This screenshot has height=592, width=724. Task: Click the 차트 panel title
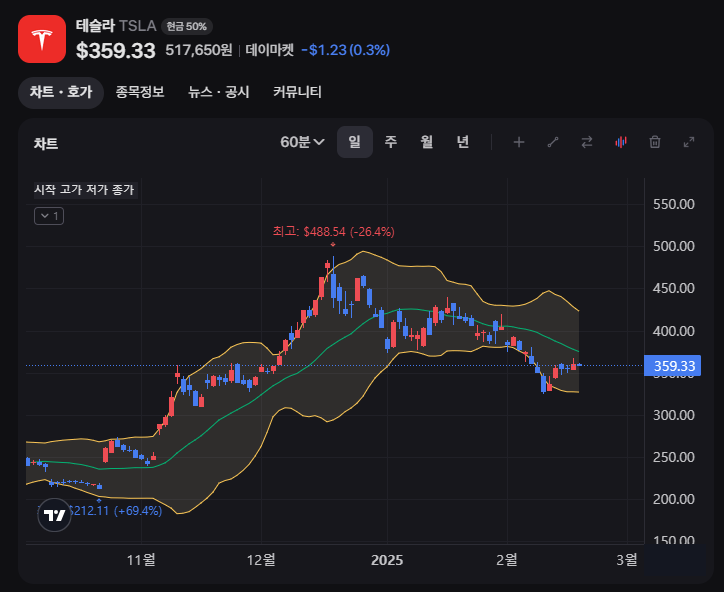point(46,144)
